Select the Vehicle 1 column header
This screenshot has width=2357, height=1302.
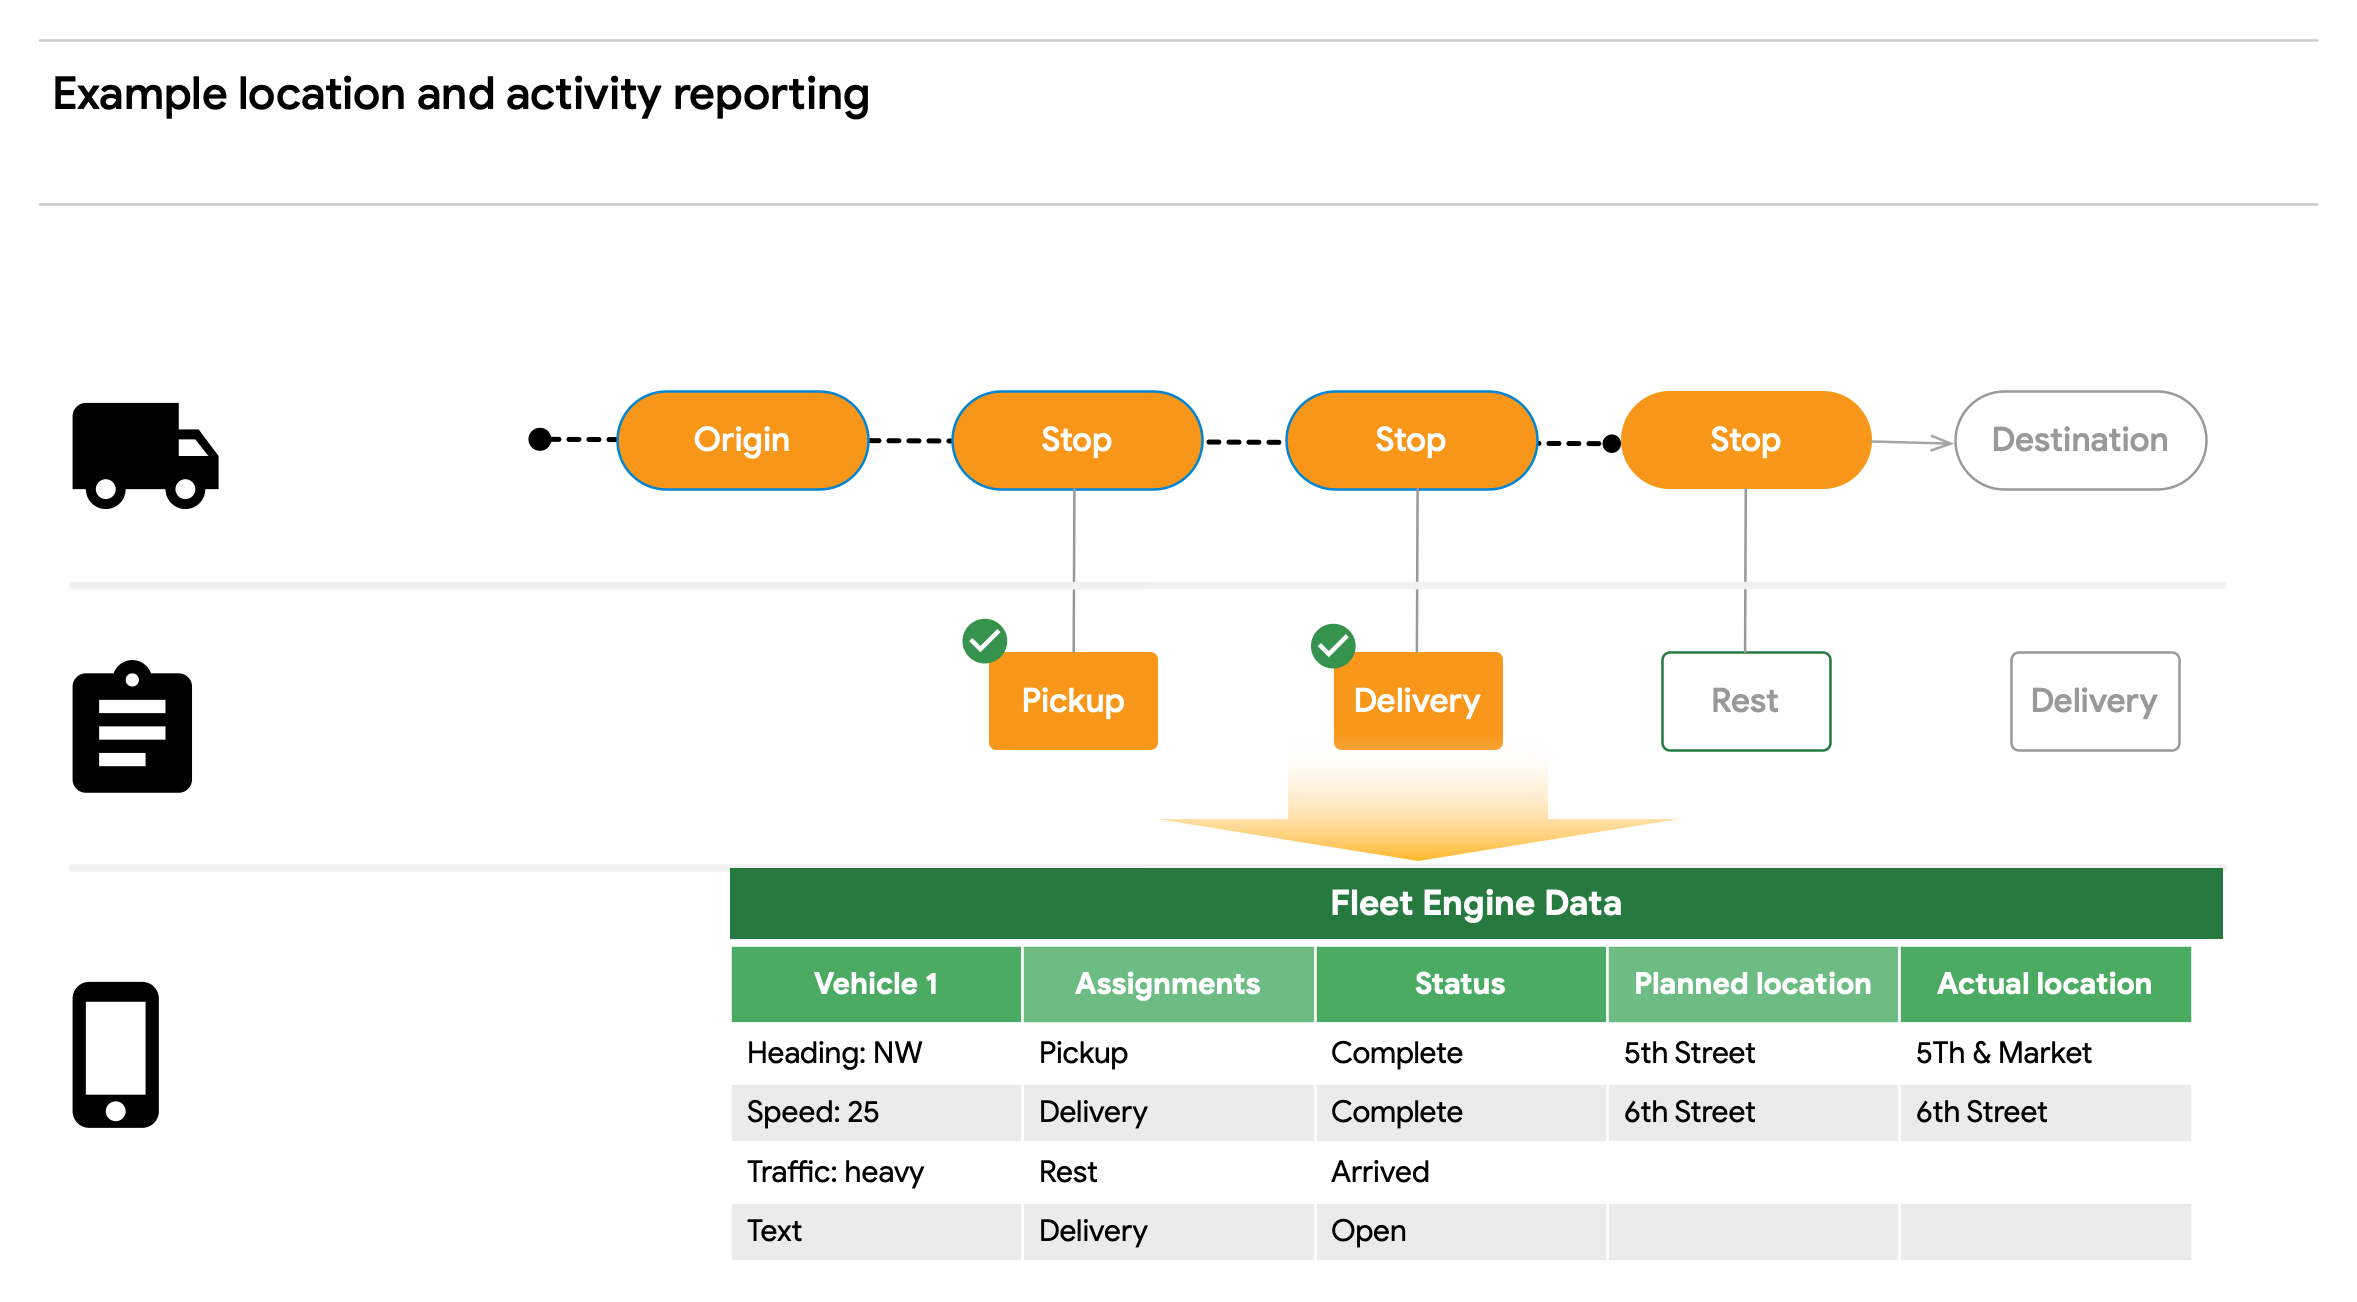pos(876,984)
